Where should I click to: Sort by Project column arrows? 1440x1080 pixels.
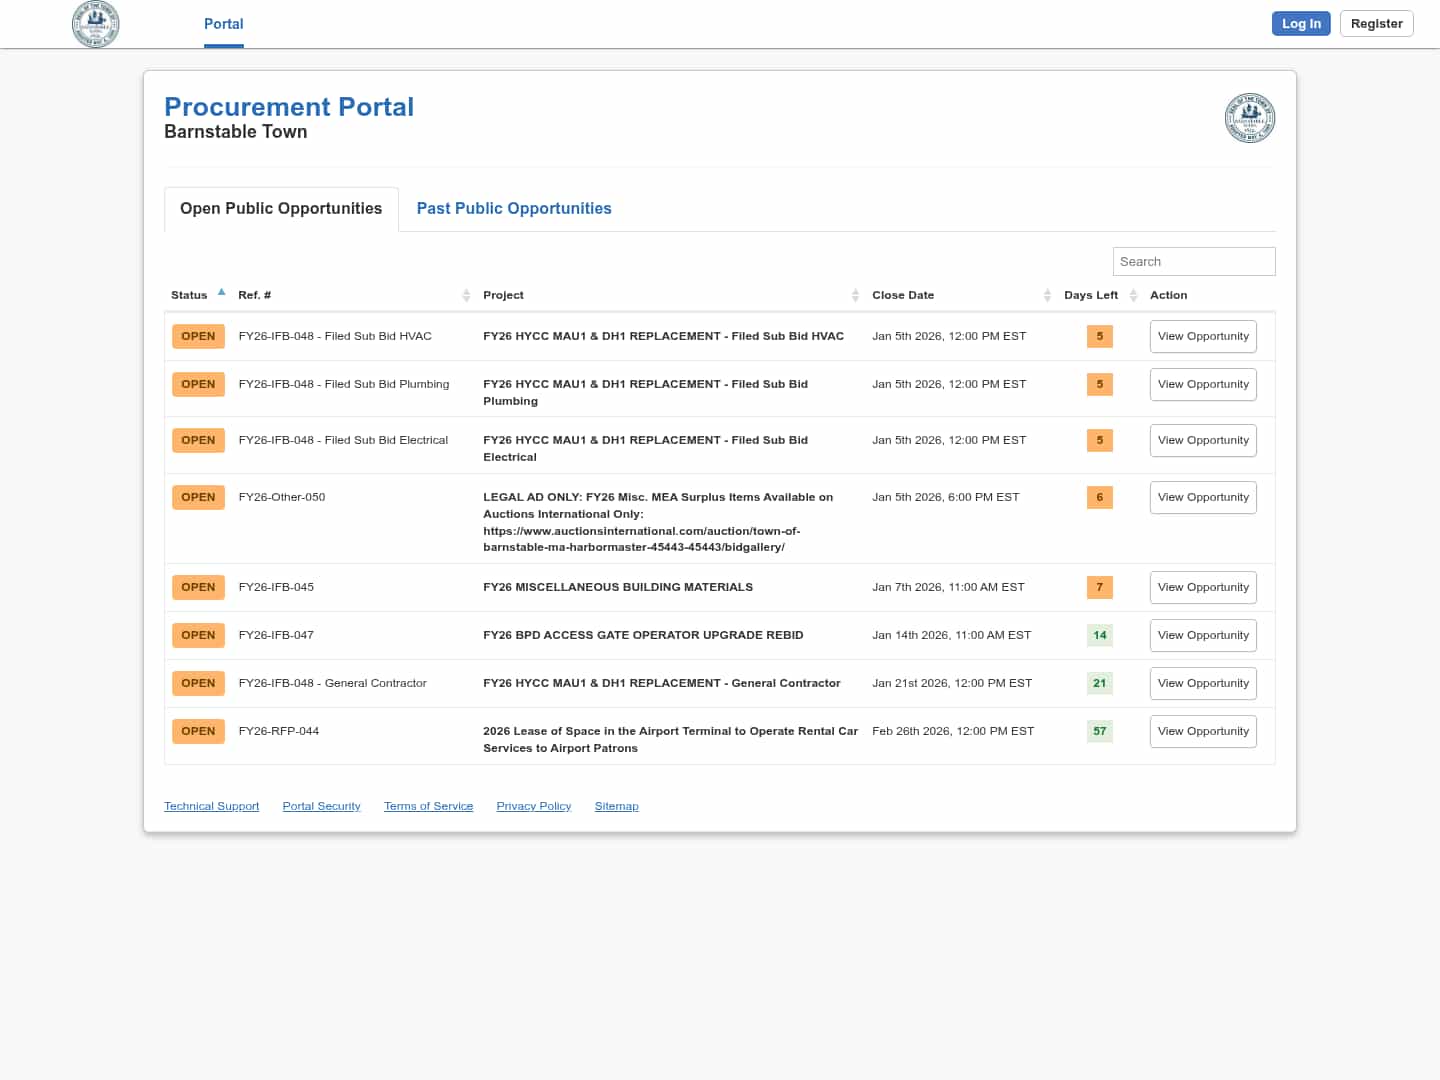pos(855,295)
